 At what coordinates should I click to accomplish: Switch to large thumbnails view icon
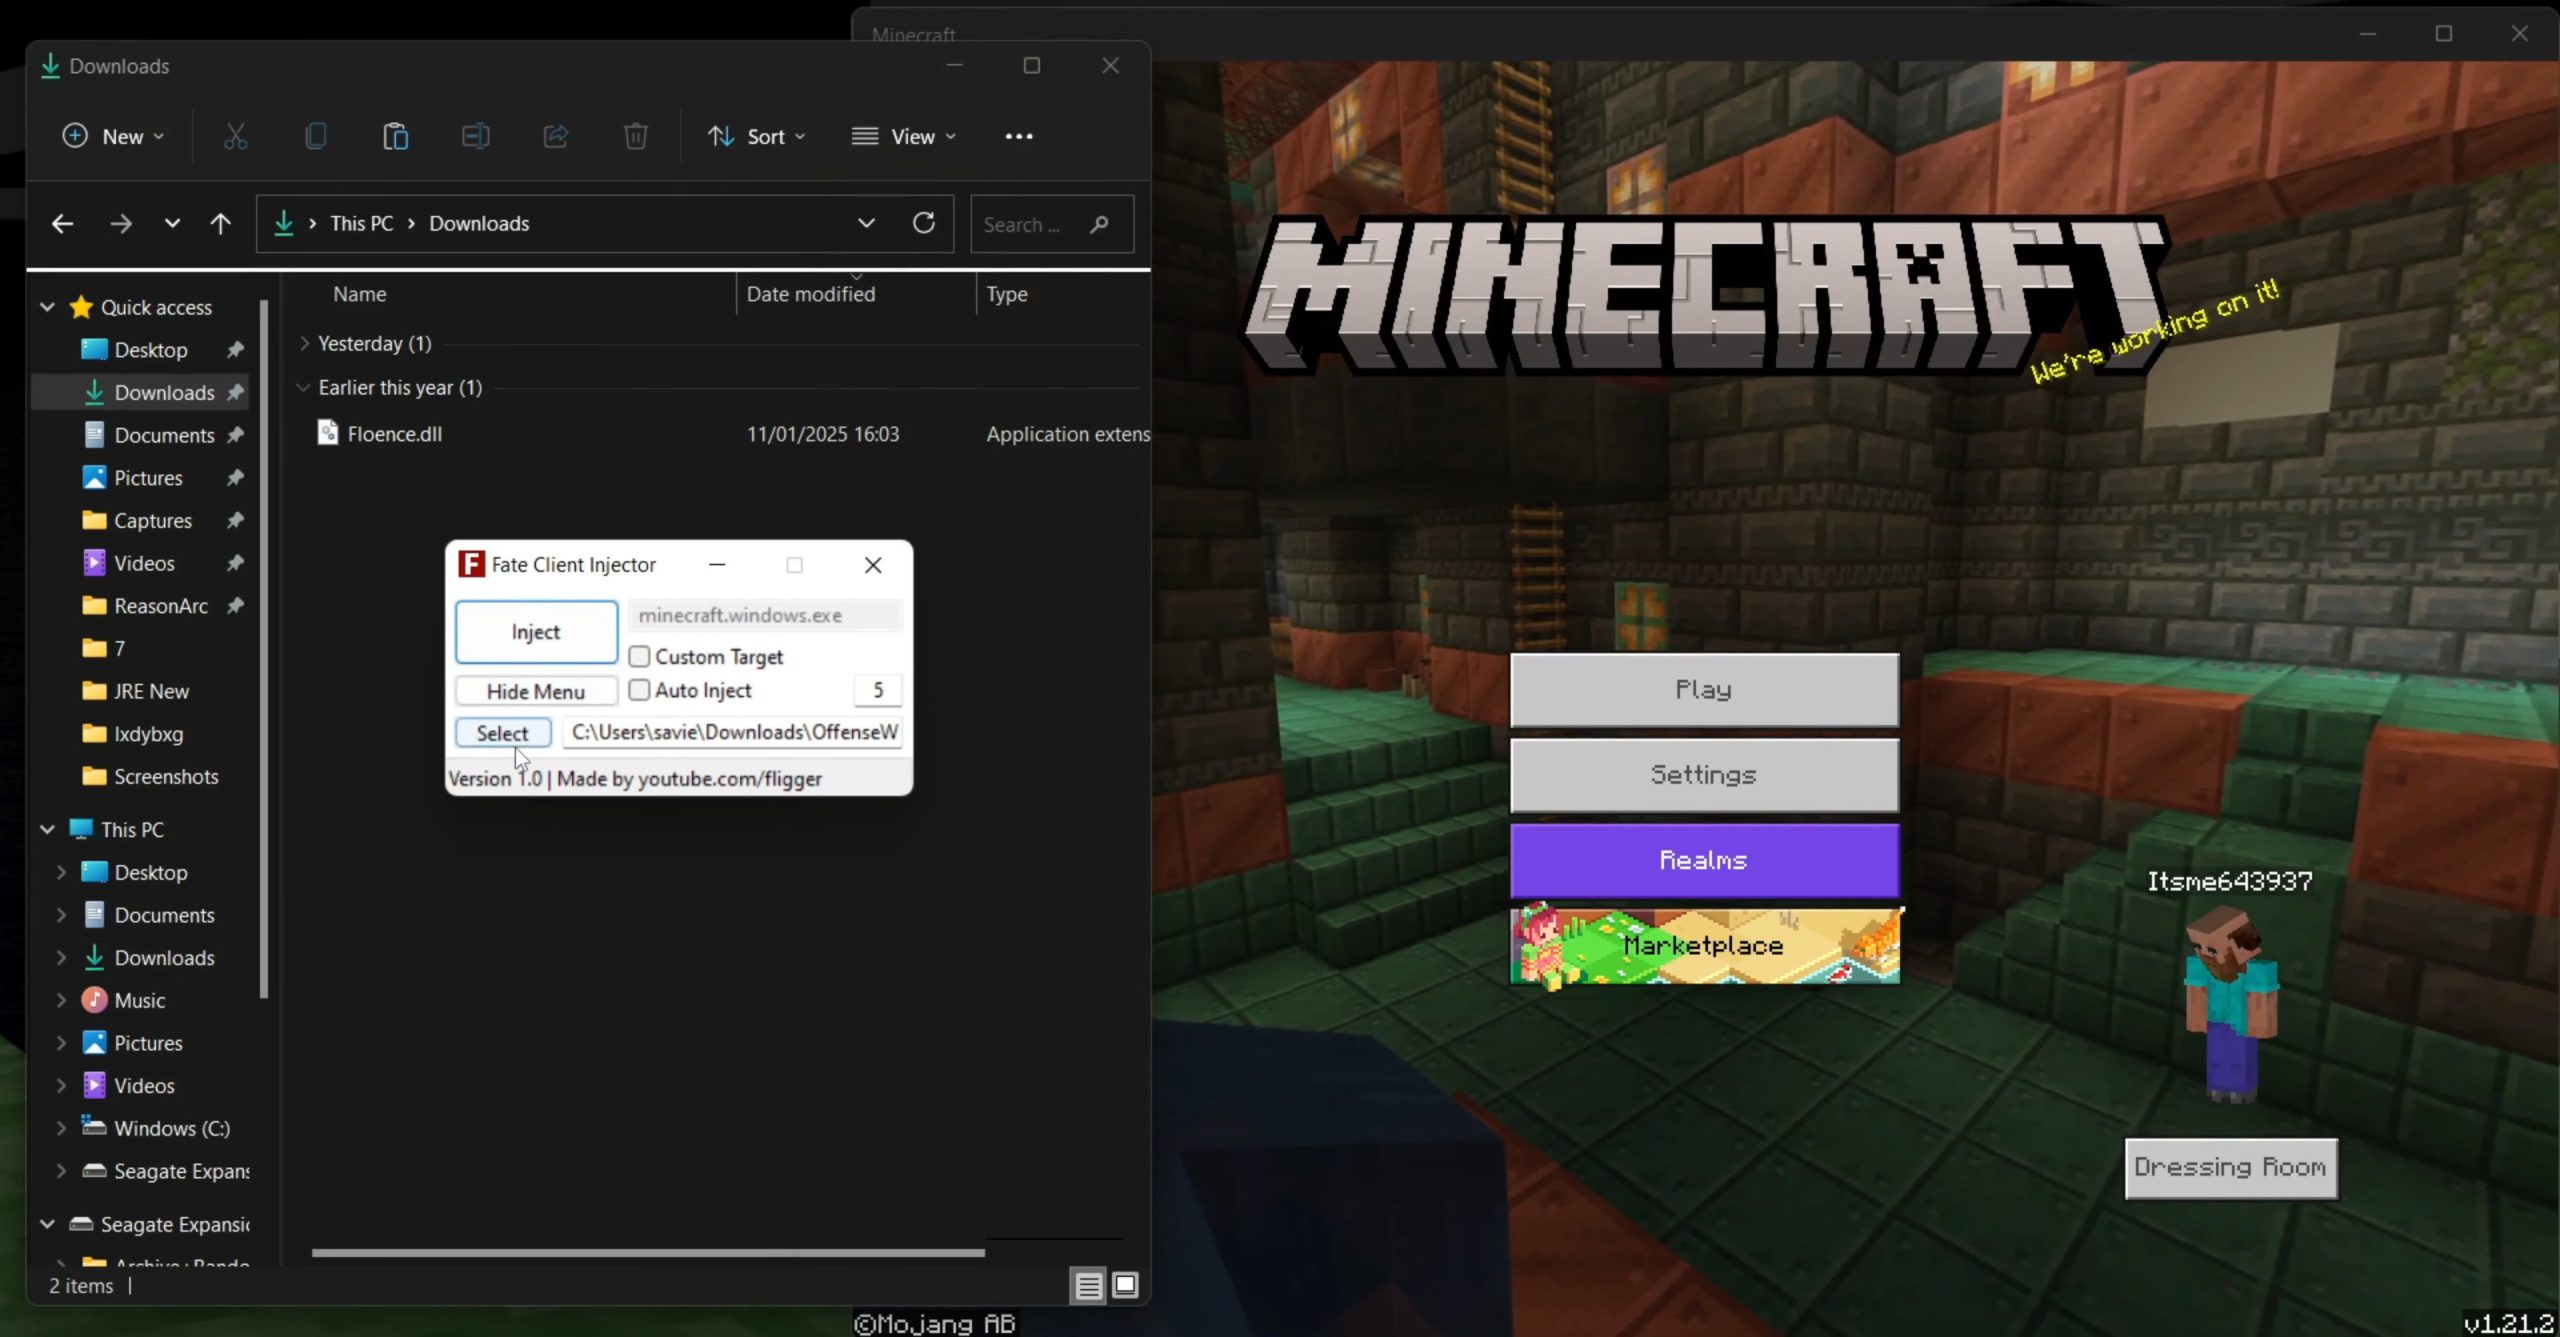coord(1125,1285)
